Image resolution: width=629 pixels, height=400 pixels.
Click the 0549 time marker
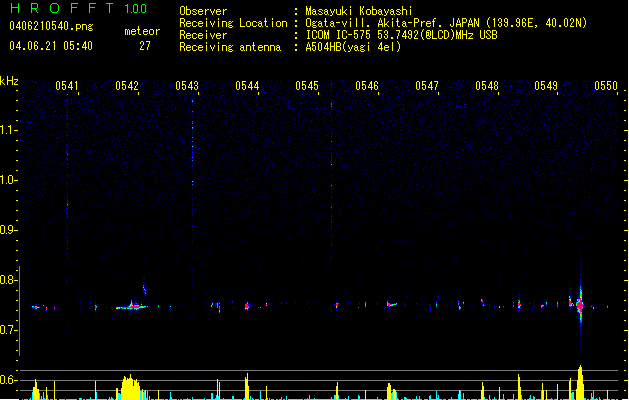click(x=546, y=86)
